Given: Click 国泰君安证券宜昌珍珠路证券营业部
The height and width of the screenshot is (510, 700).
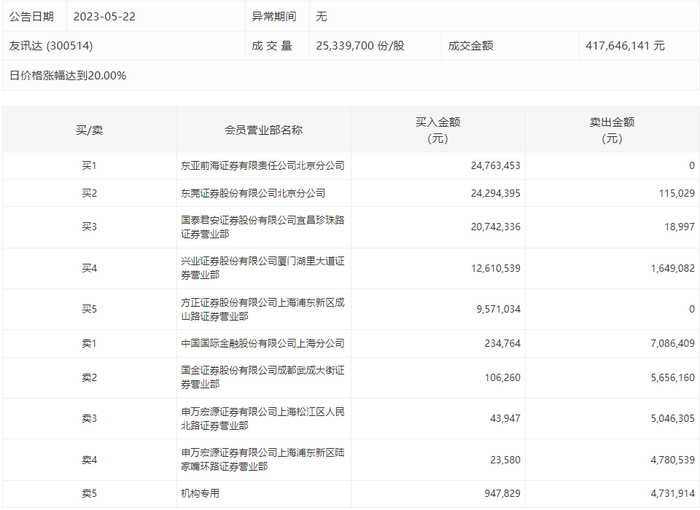Looking at the screenshot, I should click(x=262, y=227).
